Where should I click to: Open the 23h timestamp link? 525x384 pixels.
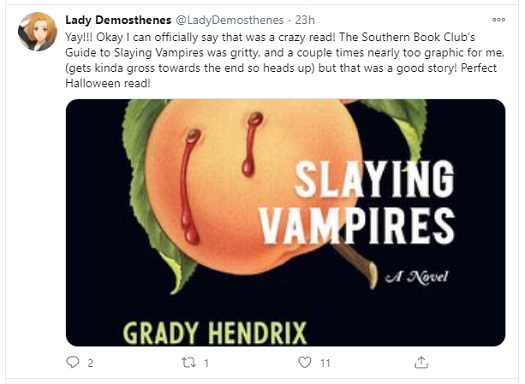[305, 20]
